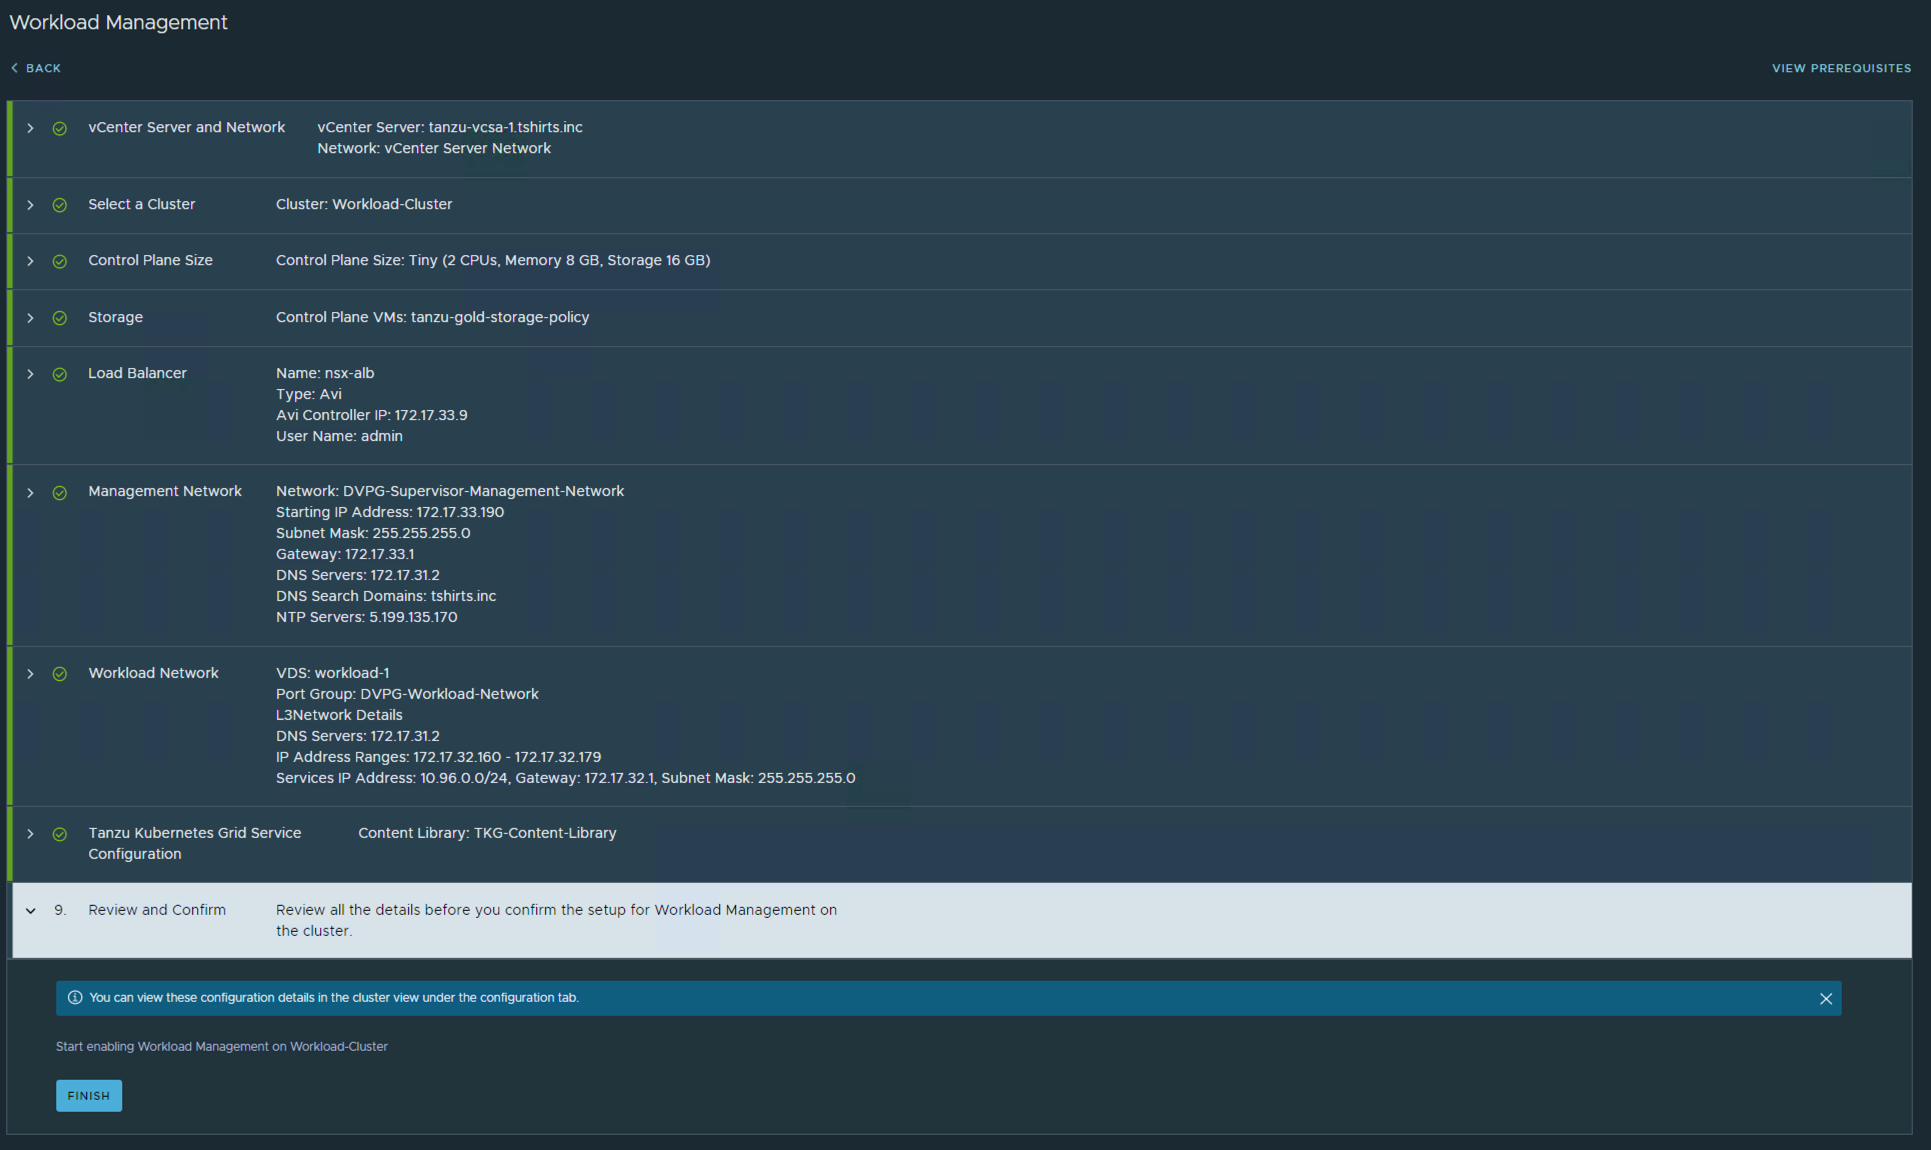
Task: Expand the vCenter Server and Network step
Action: point(30,128)
